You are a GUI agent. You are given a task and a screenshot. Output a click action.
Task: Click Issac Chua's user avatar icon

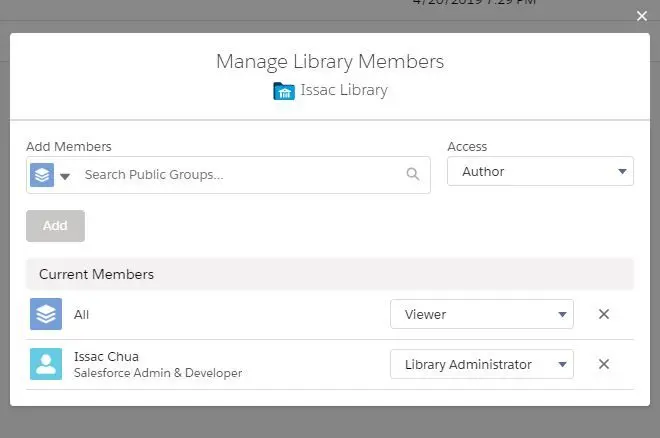pos(46,364)
